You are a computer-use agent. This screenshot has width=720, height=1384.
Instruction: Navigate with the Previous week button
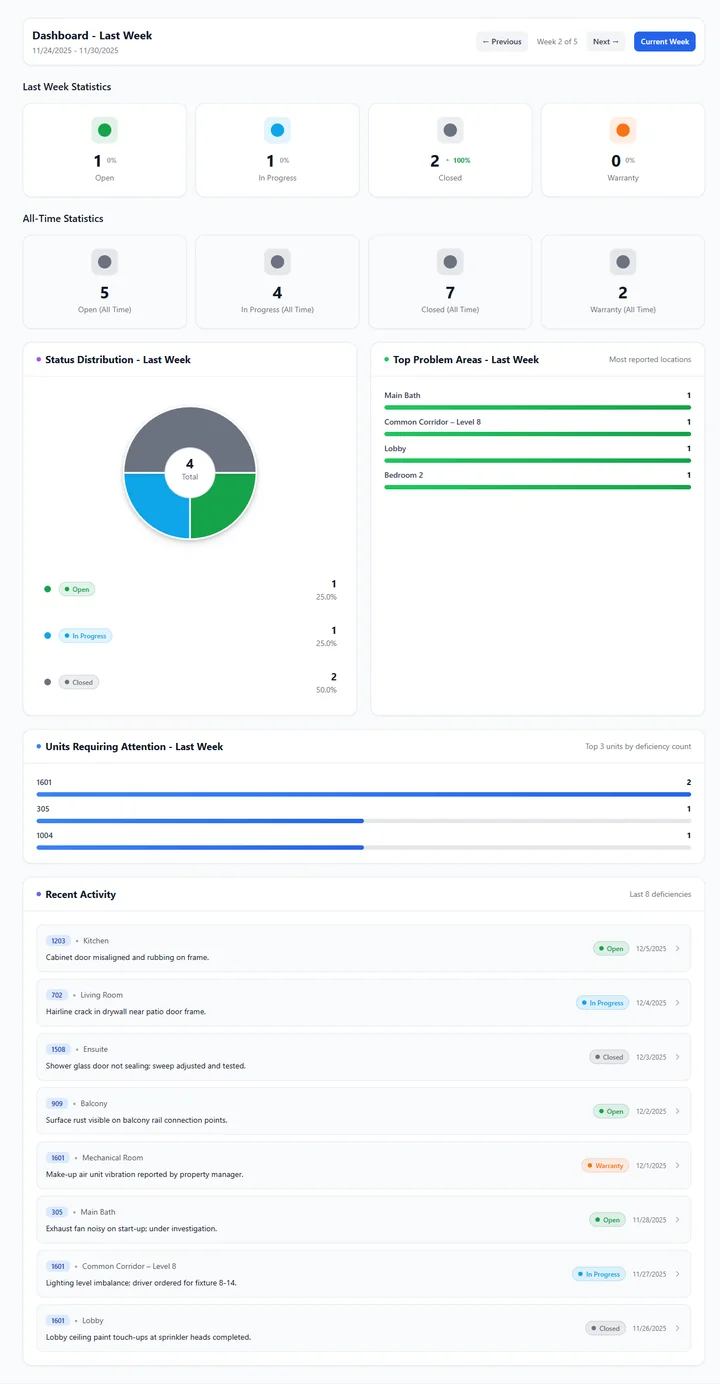coord(501,41)
